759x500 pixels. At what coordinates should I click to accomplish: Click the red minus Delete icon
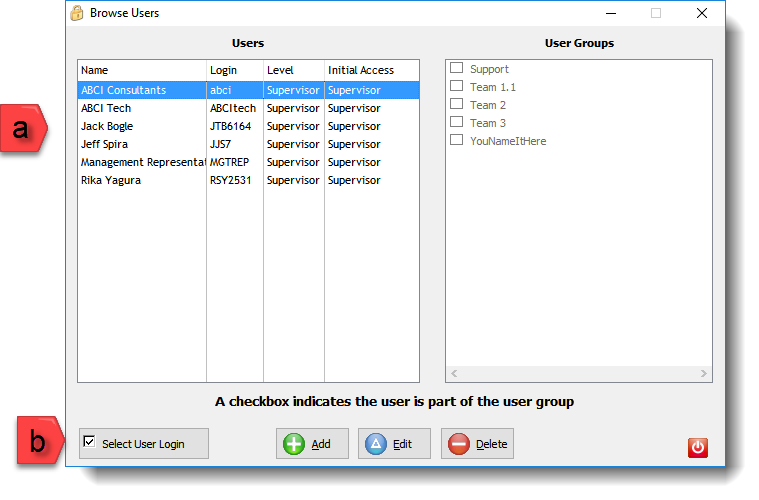459,444
